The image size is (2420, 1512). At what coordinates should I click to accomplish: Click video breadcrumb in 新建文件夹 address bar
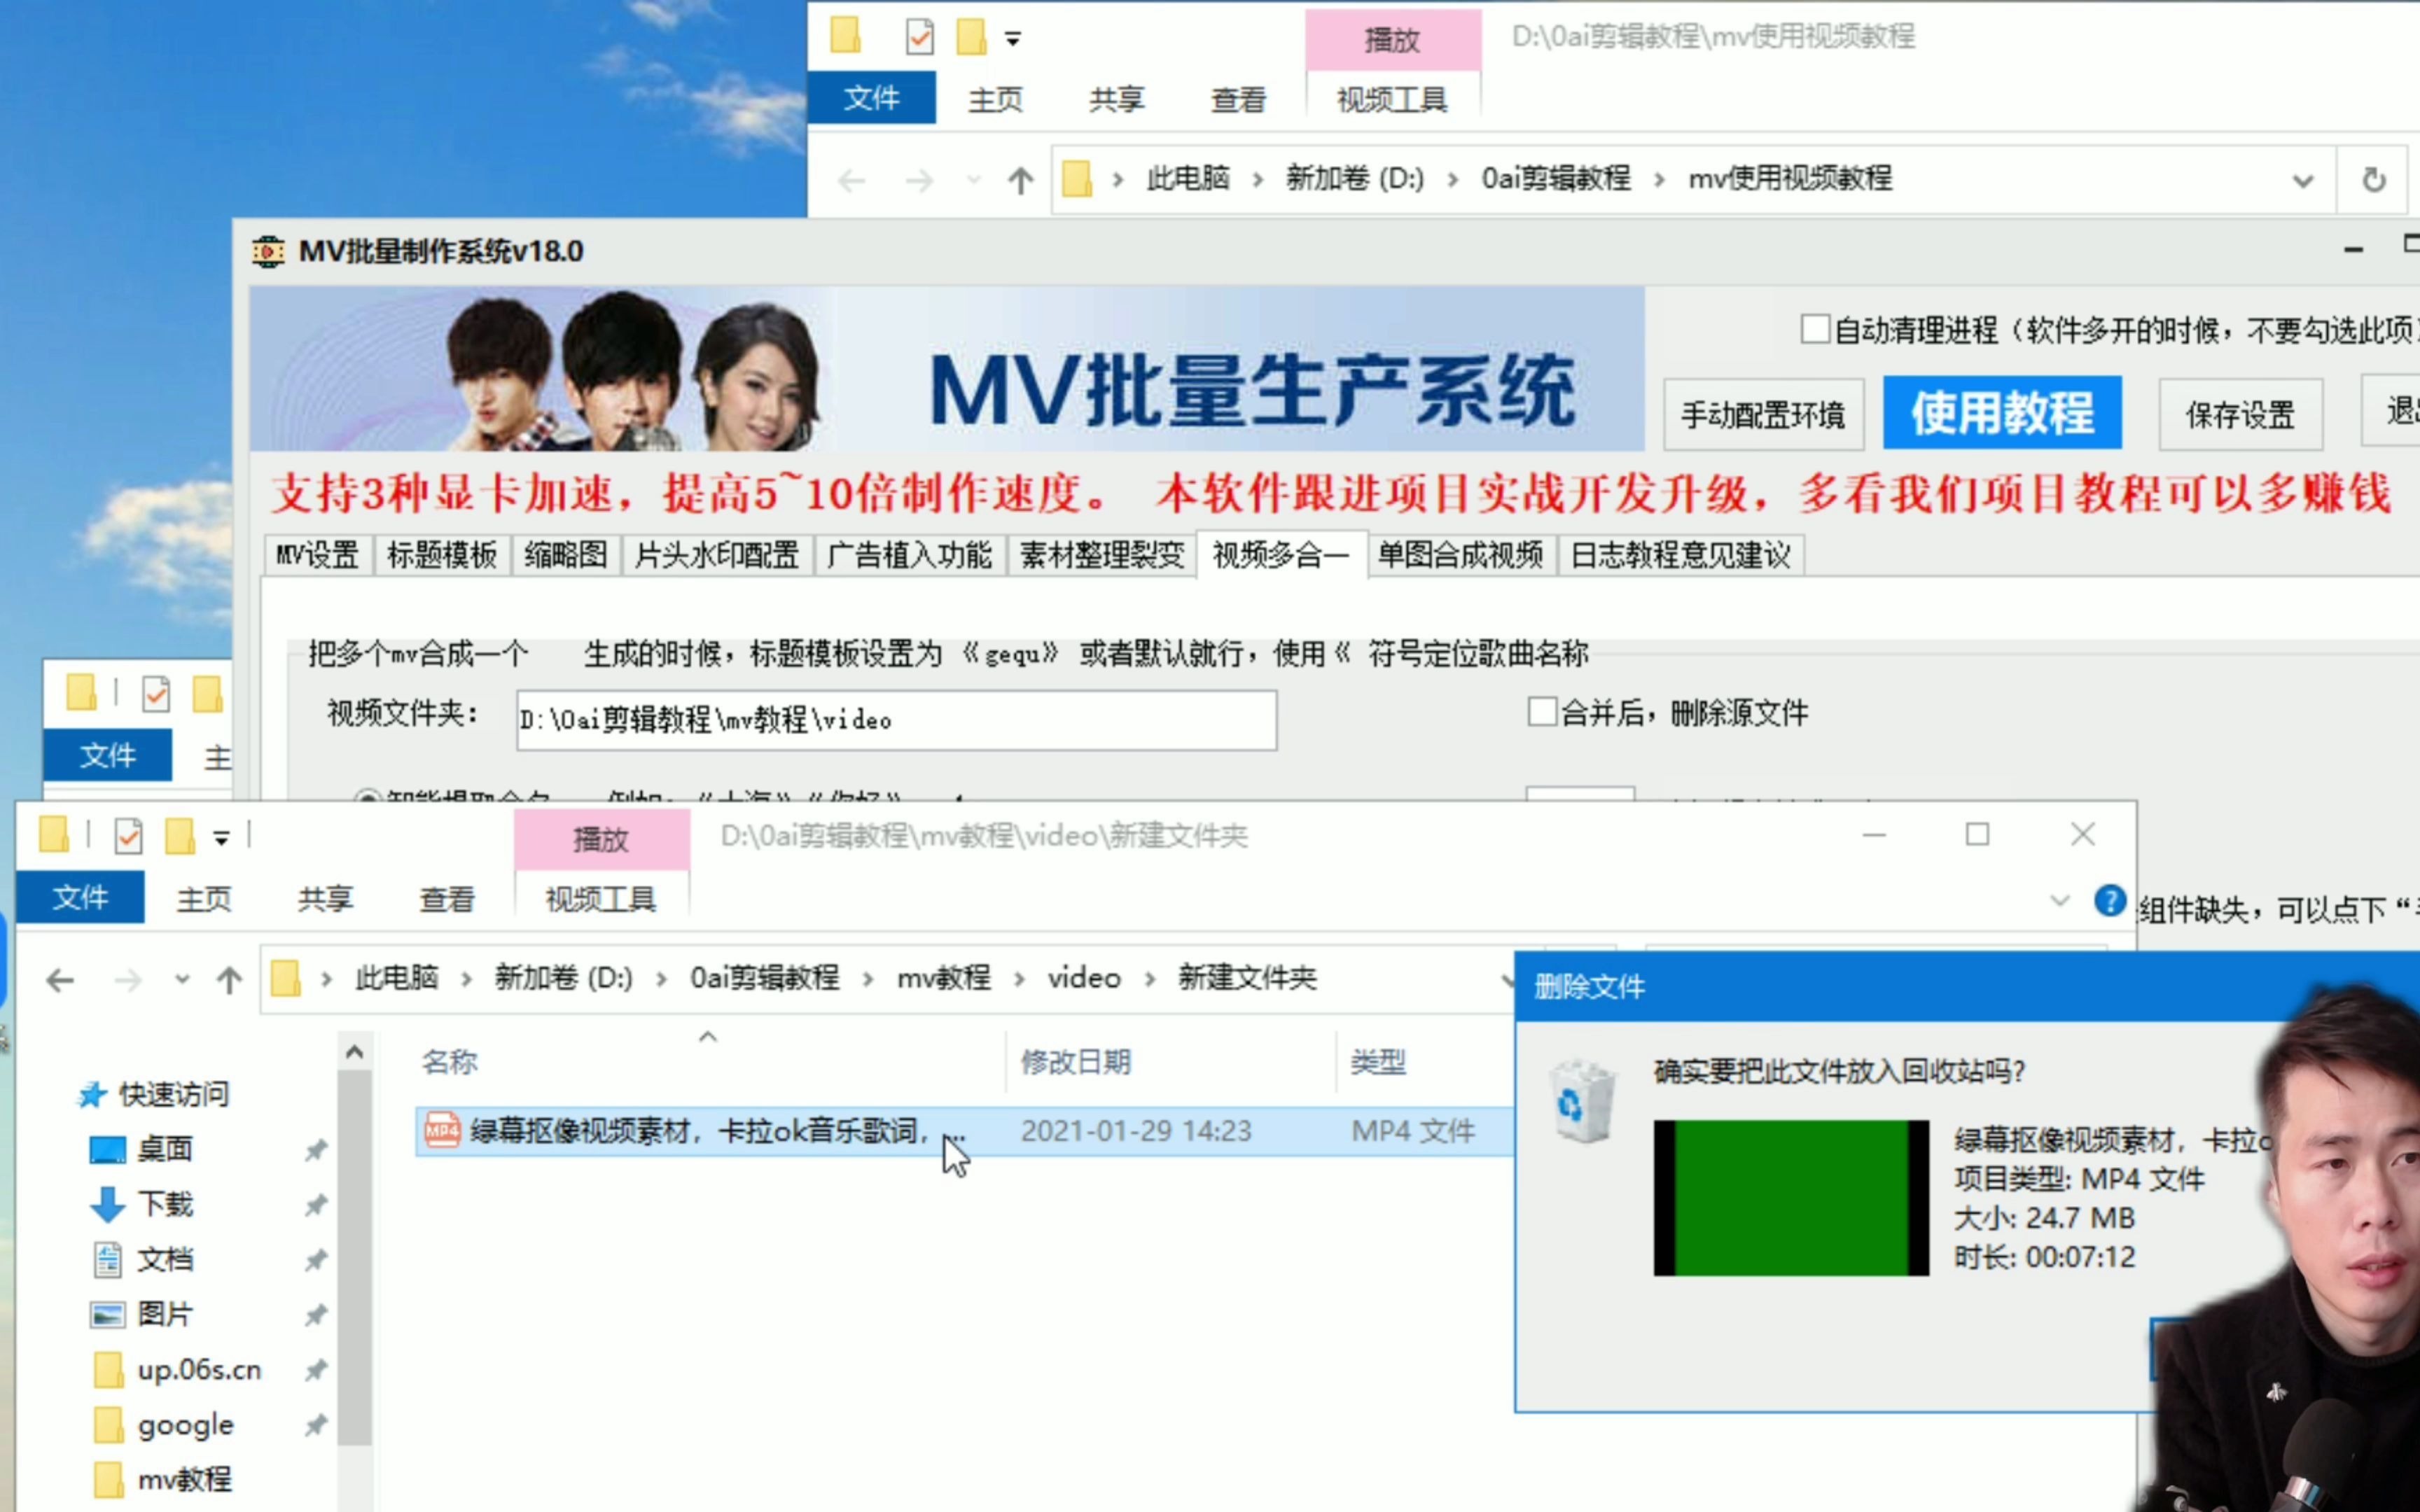(1084, 977)
